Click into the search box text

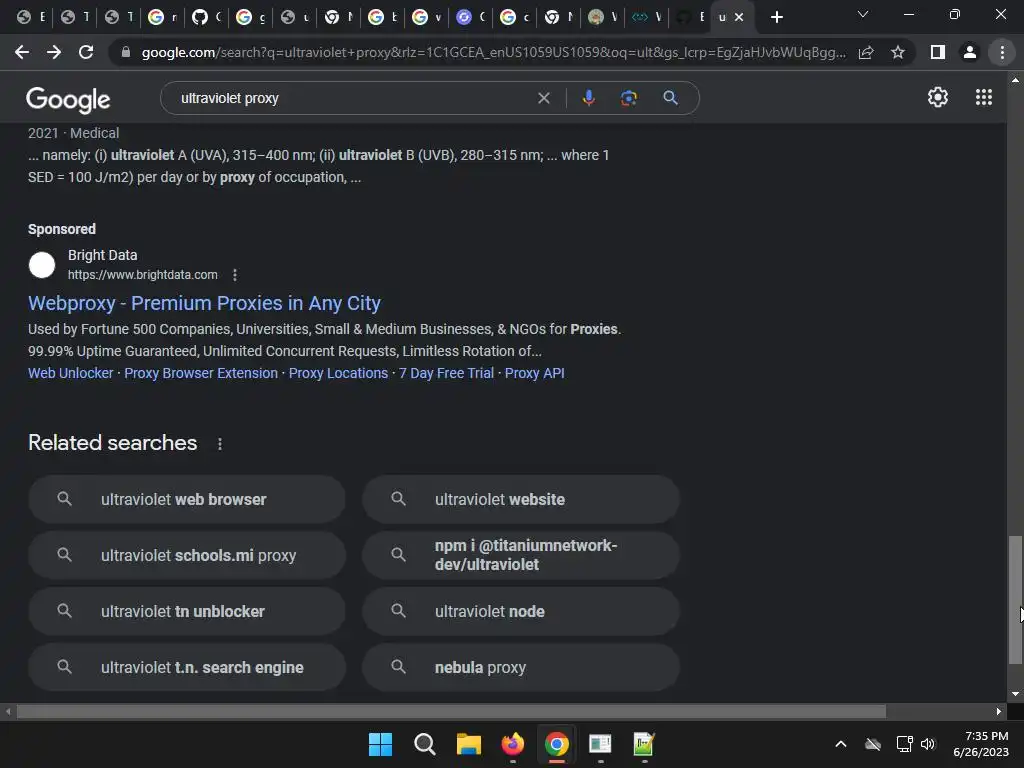[x=230, y=99]
